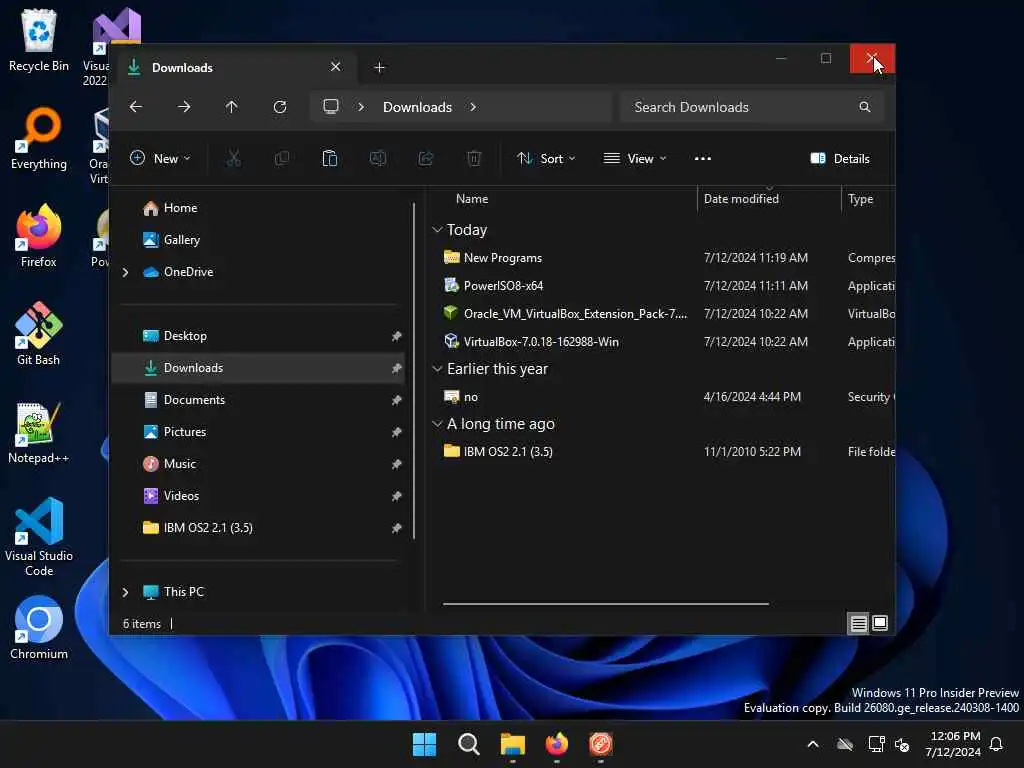Click pin icon beside IBM OS2 2.1 (3.5)

click(396, 528)
